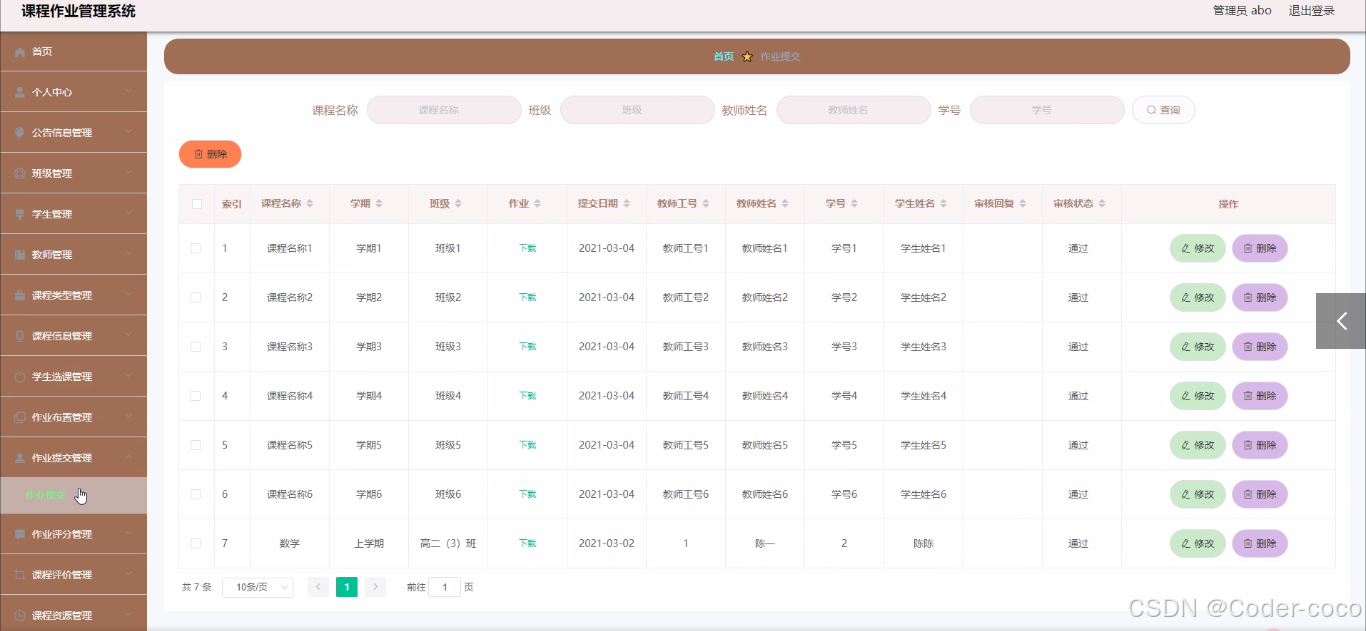
Task: Click the sort arrows on 学期 column
Action: [x=379, y=204]
